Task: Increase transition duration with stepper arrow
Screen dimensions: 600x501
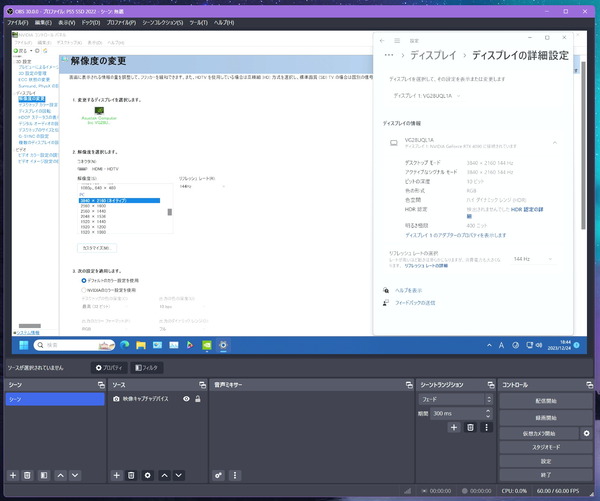Action: tap(488, 411)
